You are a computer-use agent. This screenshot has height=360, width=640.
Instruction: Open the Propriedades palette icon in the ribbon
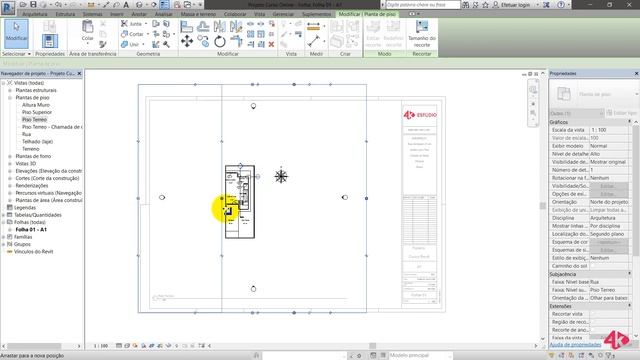(x=50, y=41)
